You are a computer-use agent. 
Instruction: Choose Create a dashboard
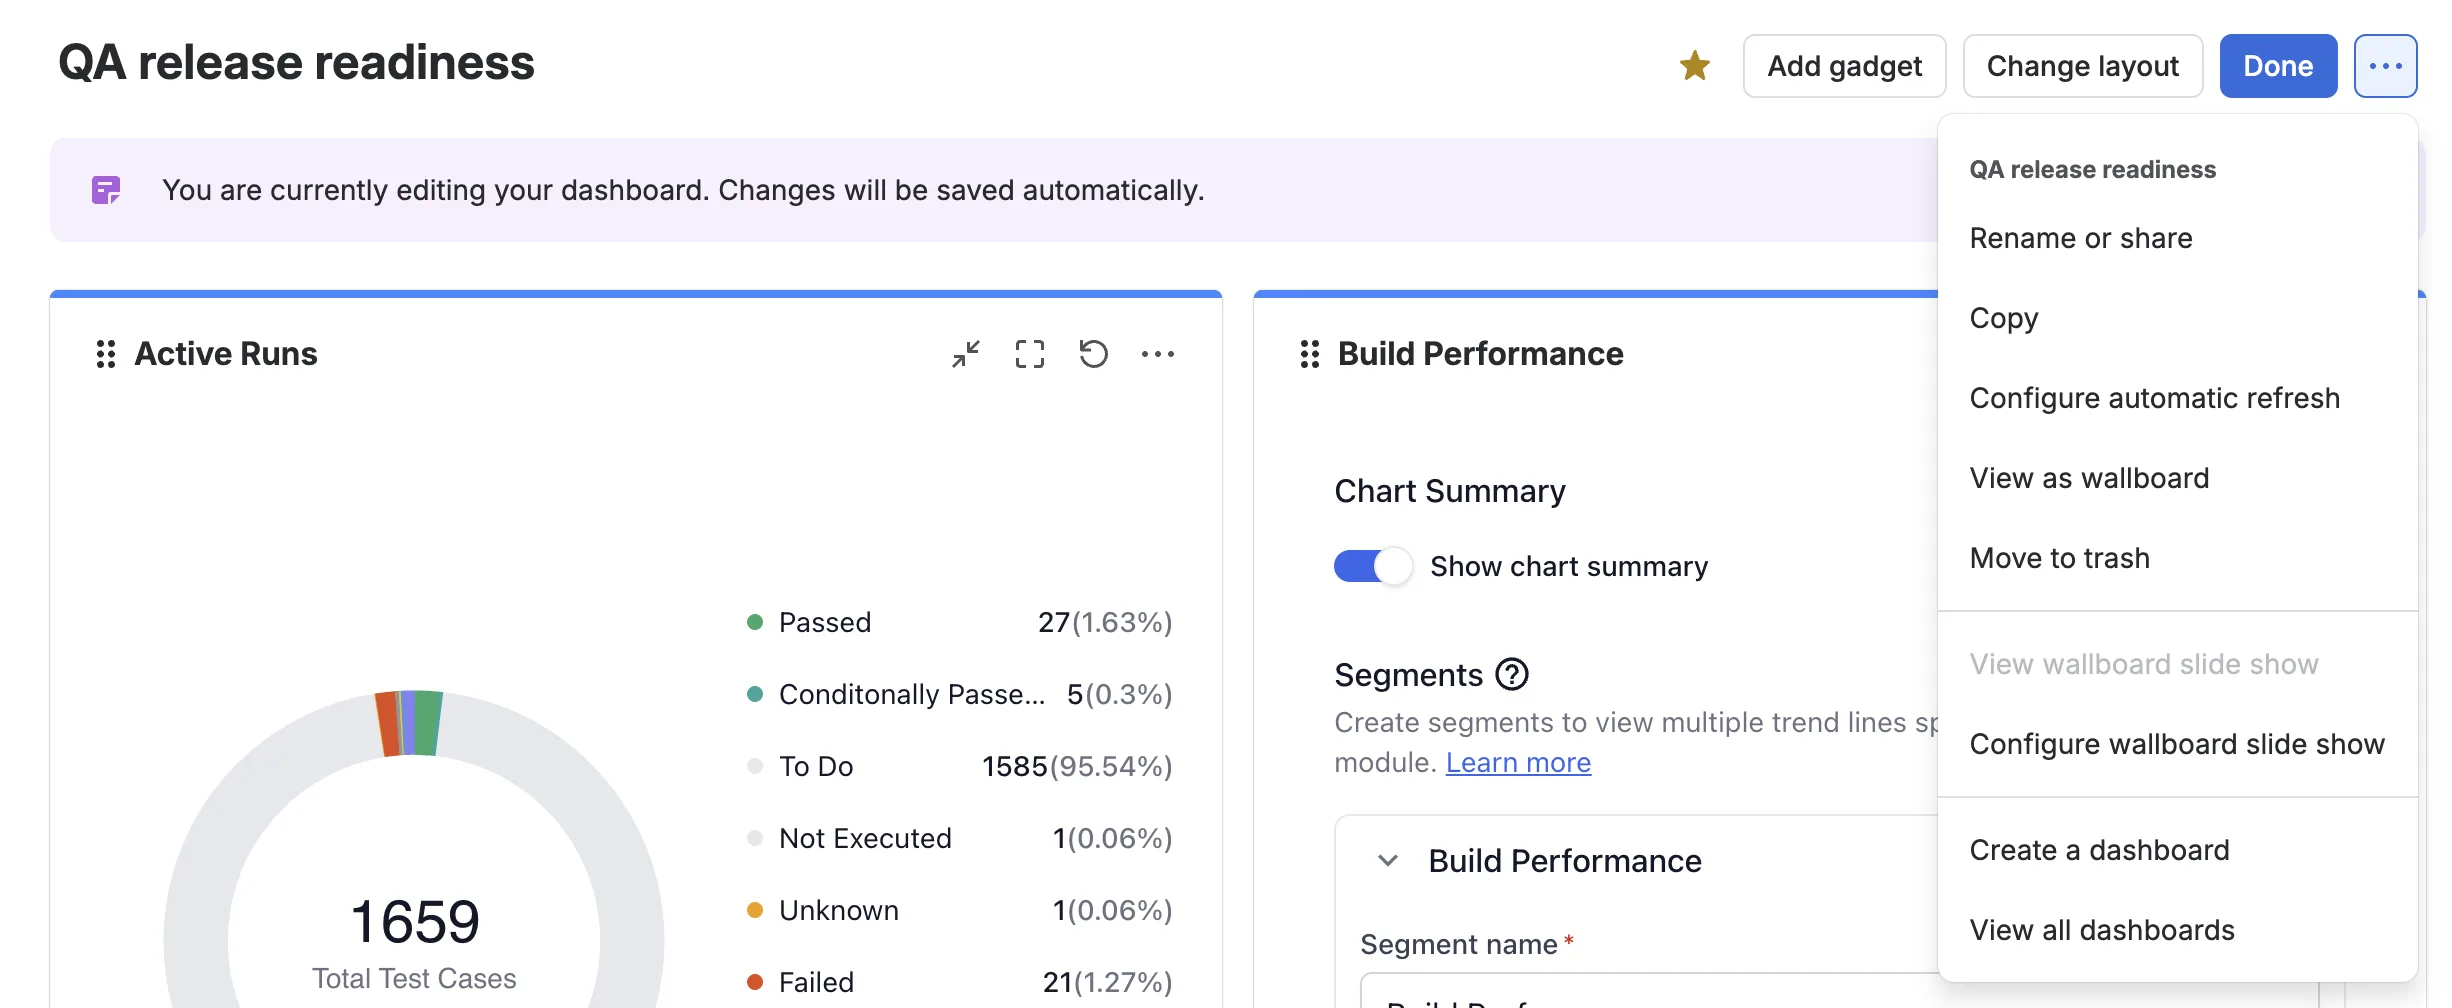tap(2177, 850)
